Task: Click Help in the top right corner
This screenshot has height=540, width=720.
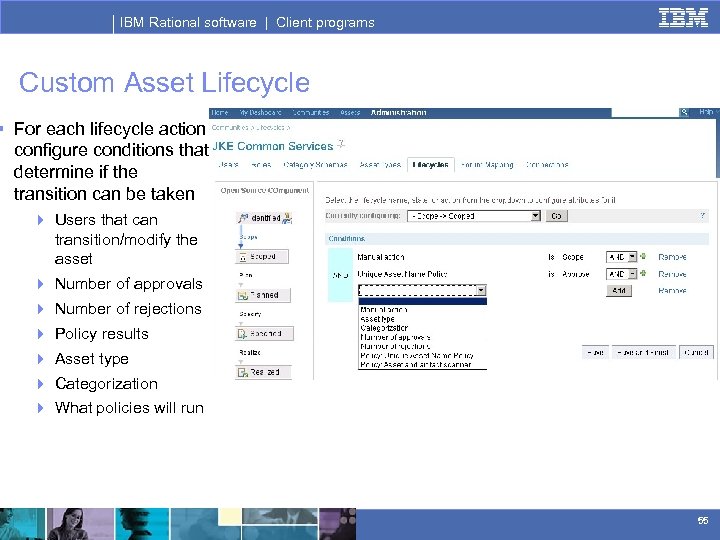Action: pyautogui.click(x=706, y=112)
